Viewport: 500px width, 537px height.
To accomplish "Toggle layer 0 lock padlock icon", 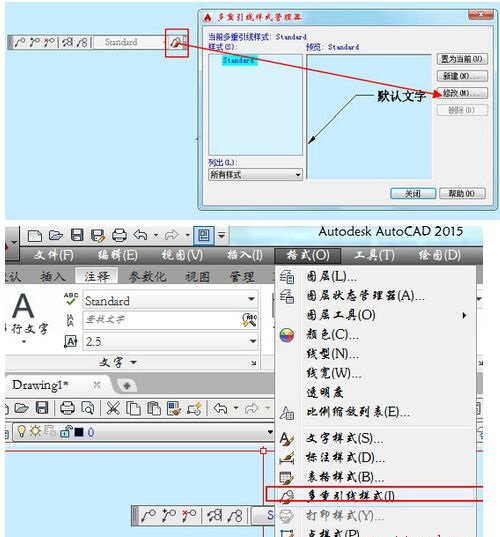I will pos(66,432).
